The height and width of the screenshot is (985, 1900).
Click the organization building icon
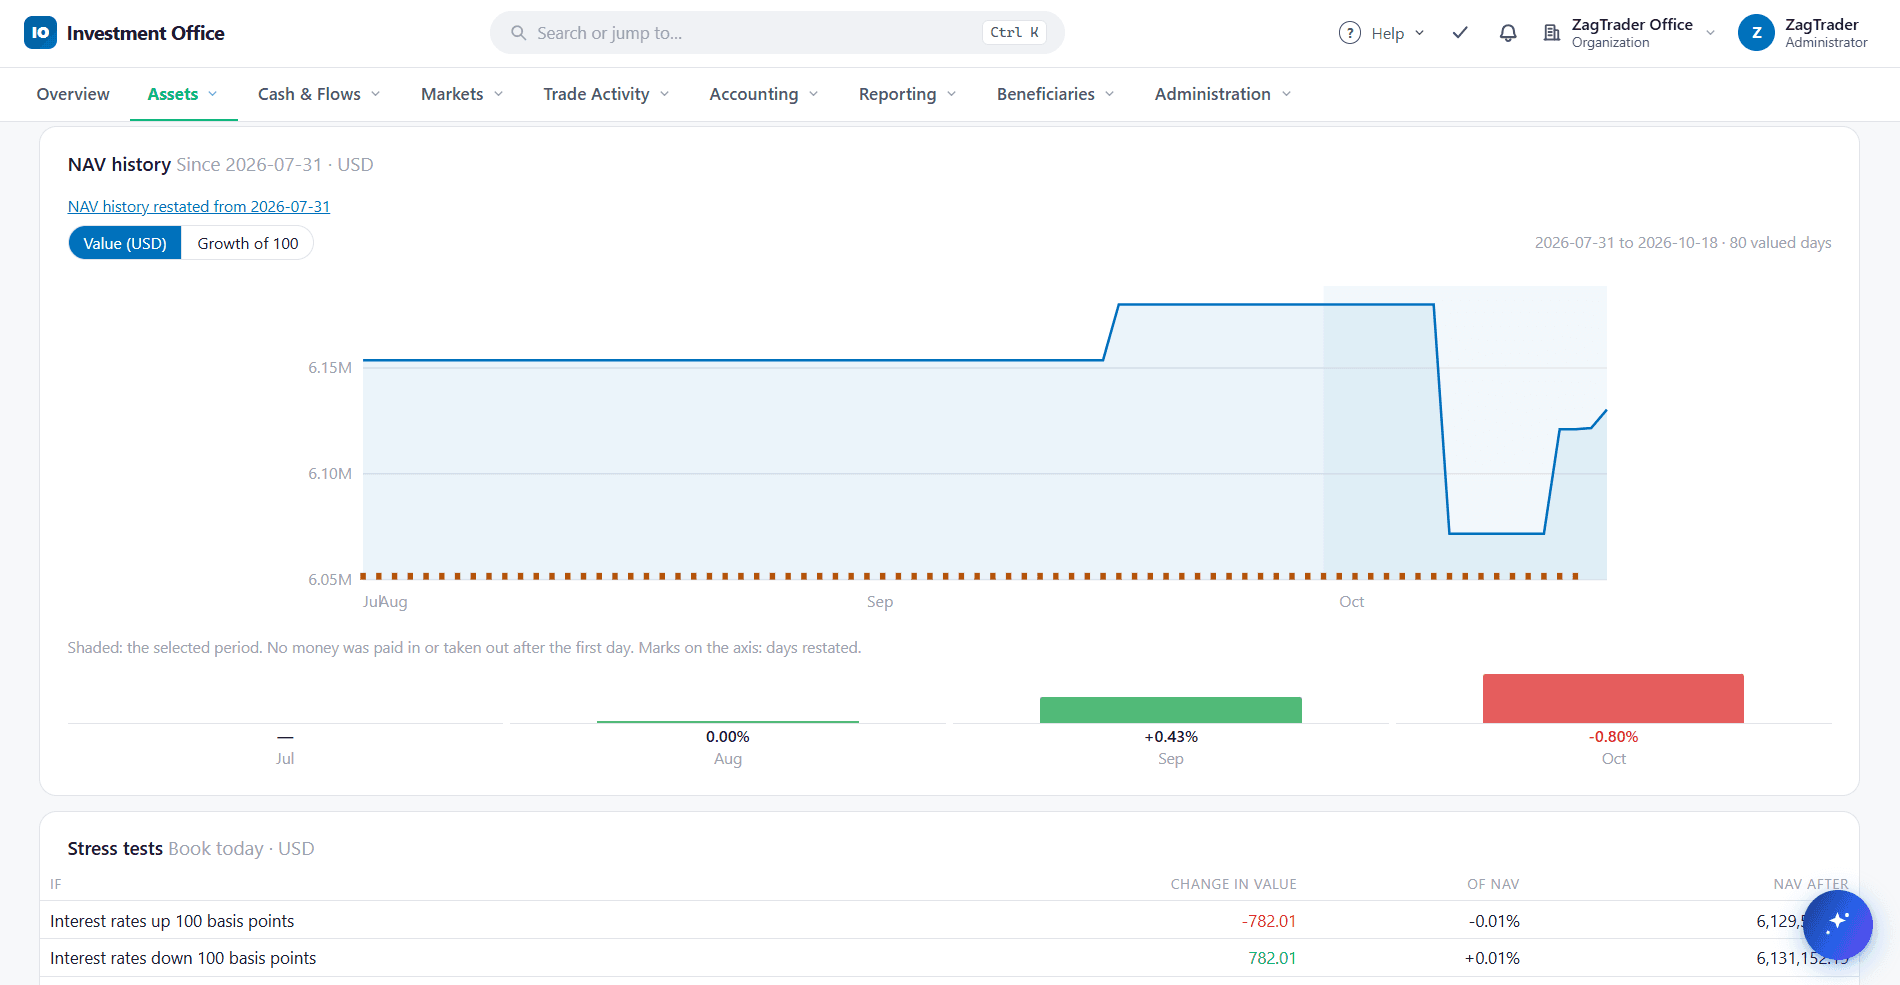[x=1551, y=33]
